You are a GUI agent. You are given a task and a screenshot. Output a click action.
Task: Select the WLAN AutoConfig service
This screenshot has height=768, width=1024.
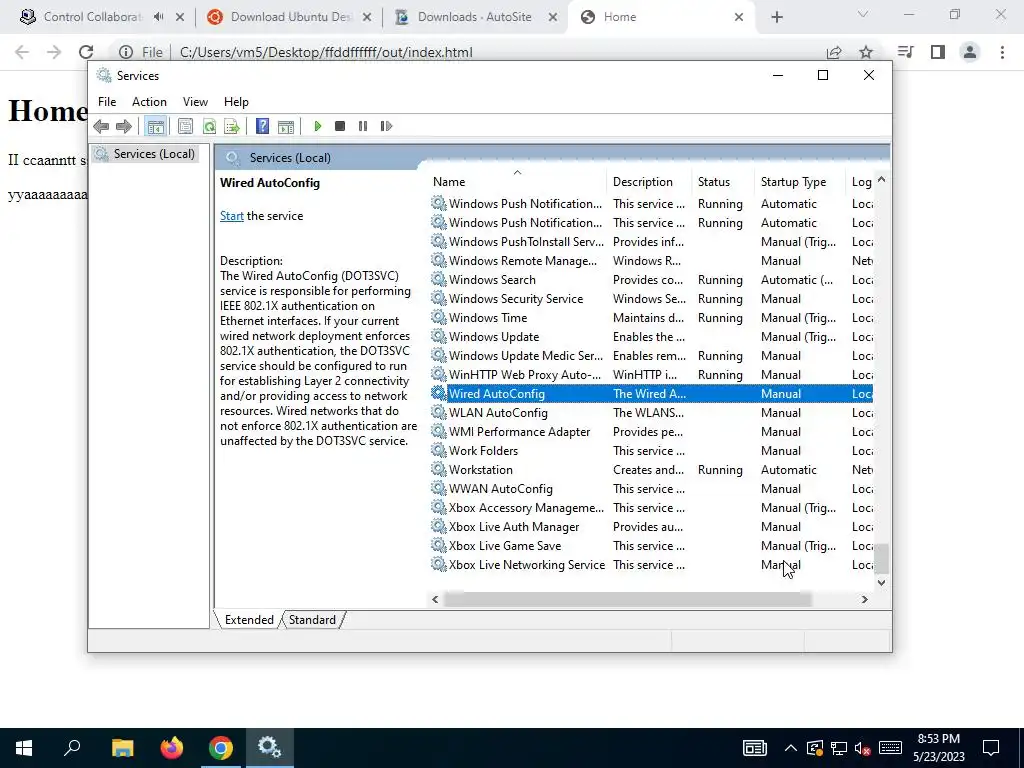point(651,413)
